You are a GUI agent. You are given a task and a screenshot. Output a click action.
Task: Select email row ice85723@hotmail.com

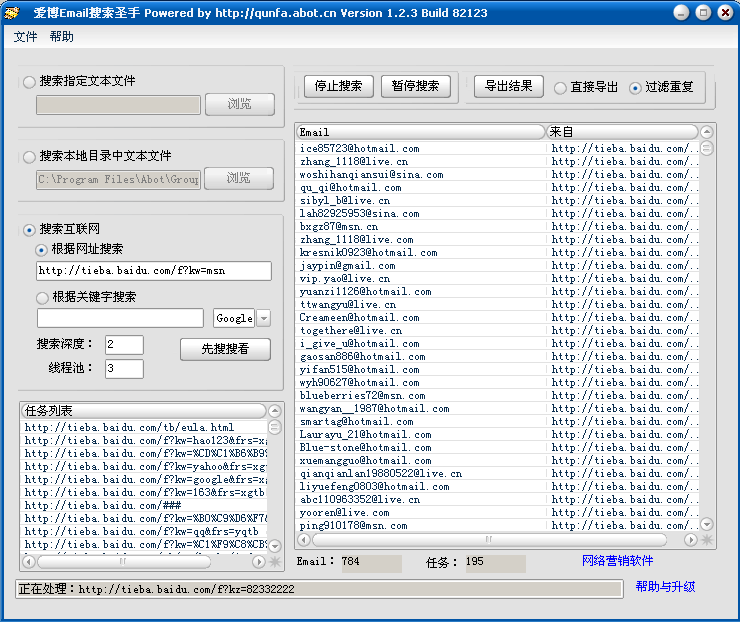[498, 149]
